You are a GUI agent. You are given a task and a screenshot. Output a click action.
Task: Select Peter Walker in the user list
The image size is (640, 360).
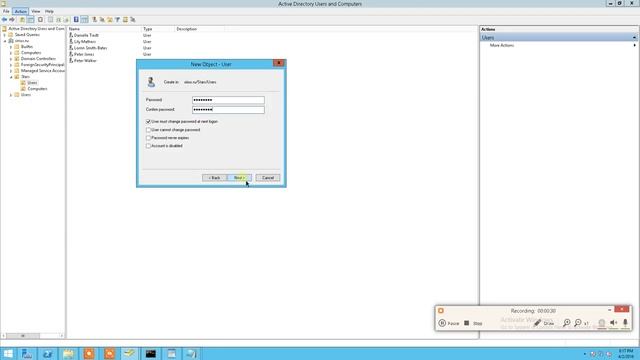coord(85,60)
